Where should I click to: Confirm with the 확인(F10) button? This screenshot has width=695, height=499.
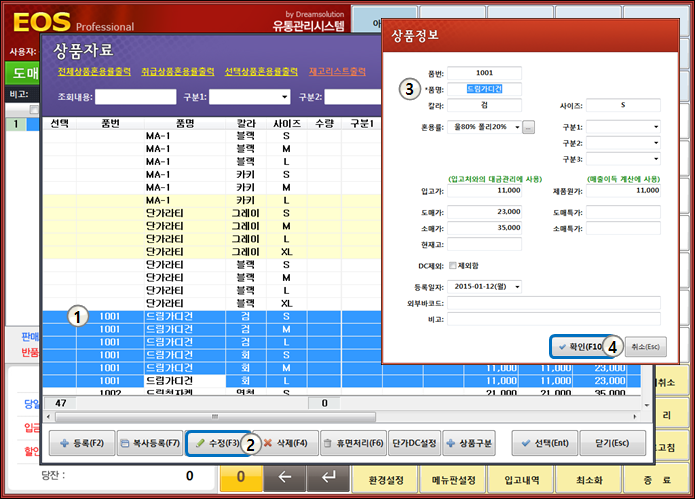(x=581, y=347)
